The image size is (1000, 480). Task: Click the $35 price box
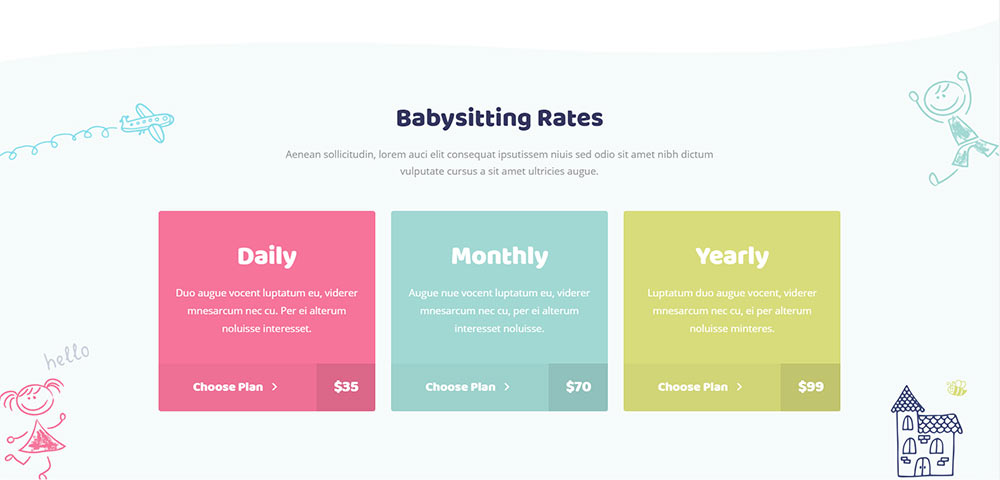pyautogui.click(x=346, y=387)
